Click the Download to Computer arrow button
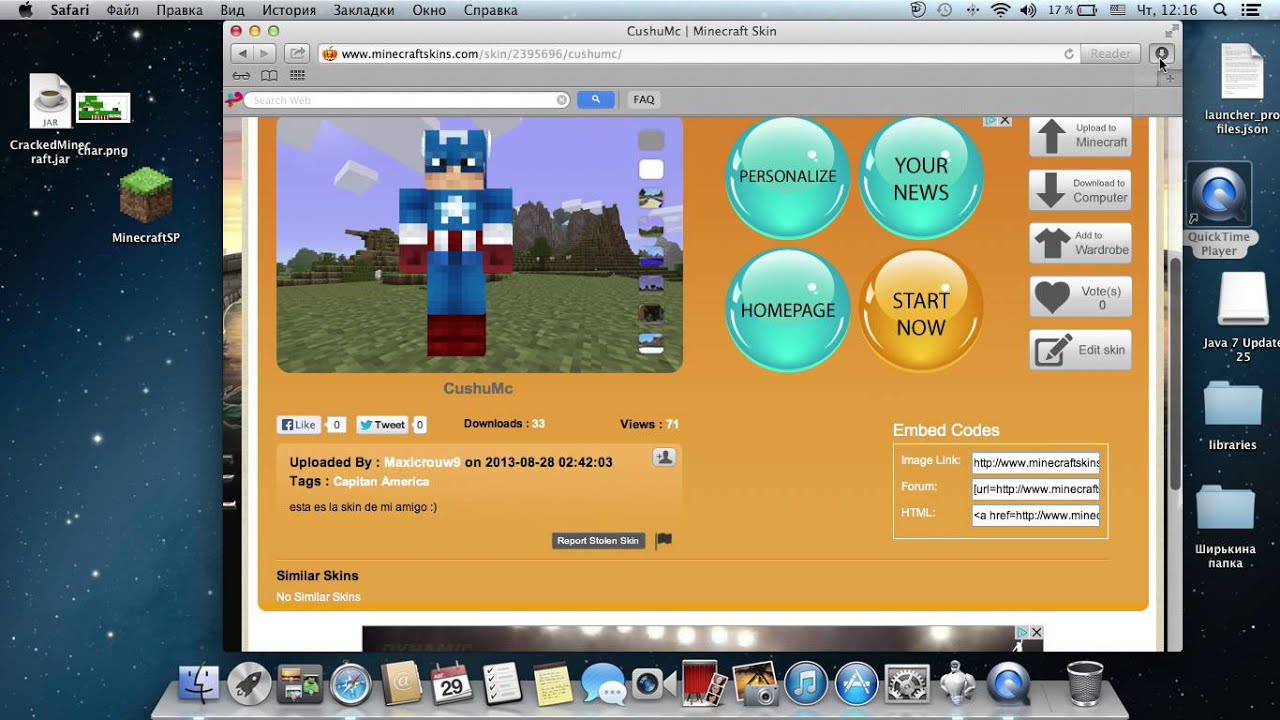This screenshot has height=720, width=1280. point(1080,190)
